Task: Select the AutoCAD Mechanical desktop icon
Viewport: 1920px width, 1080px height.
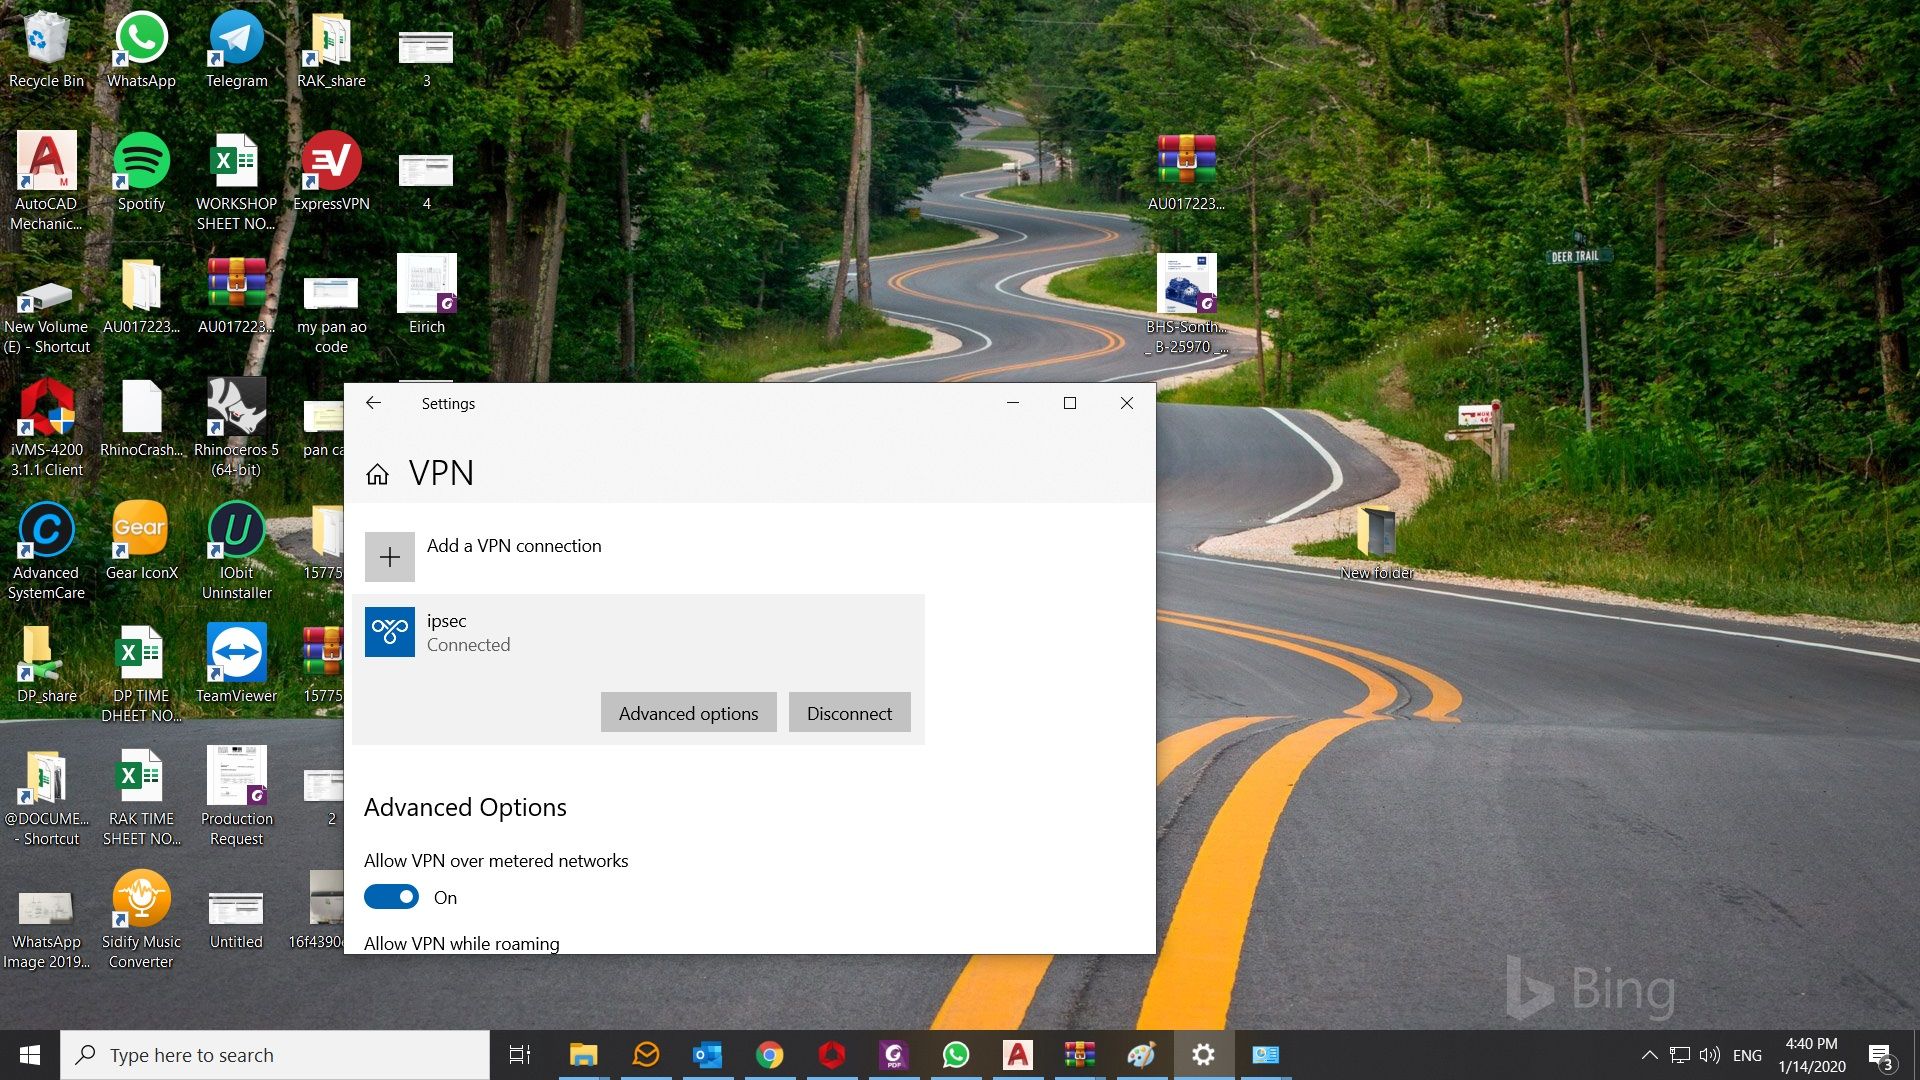Action: pyautogui.click(x=46, y=181)
